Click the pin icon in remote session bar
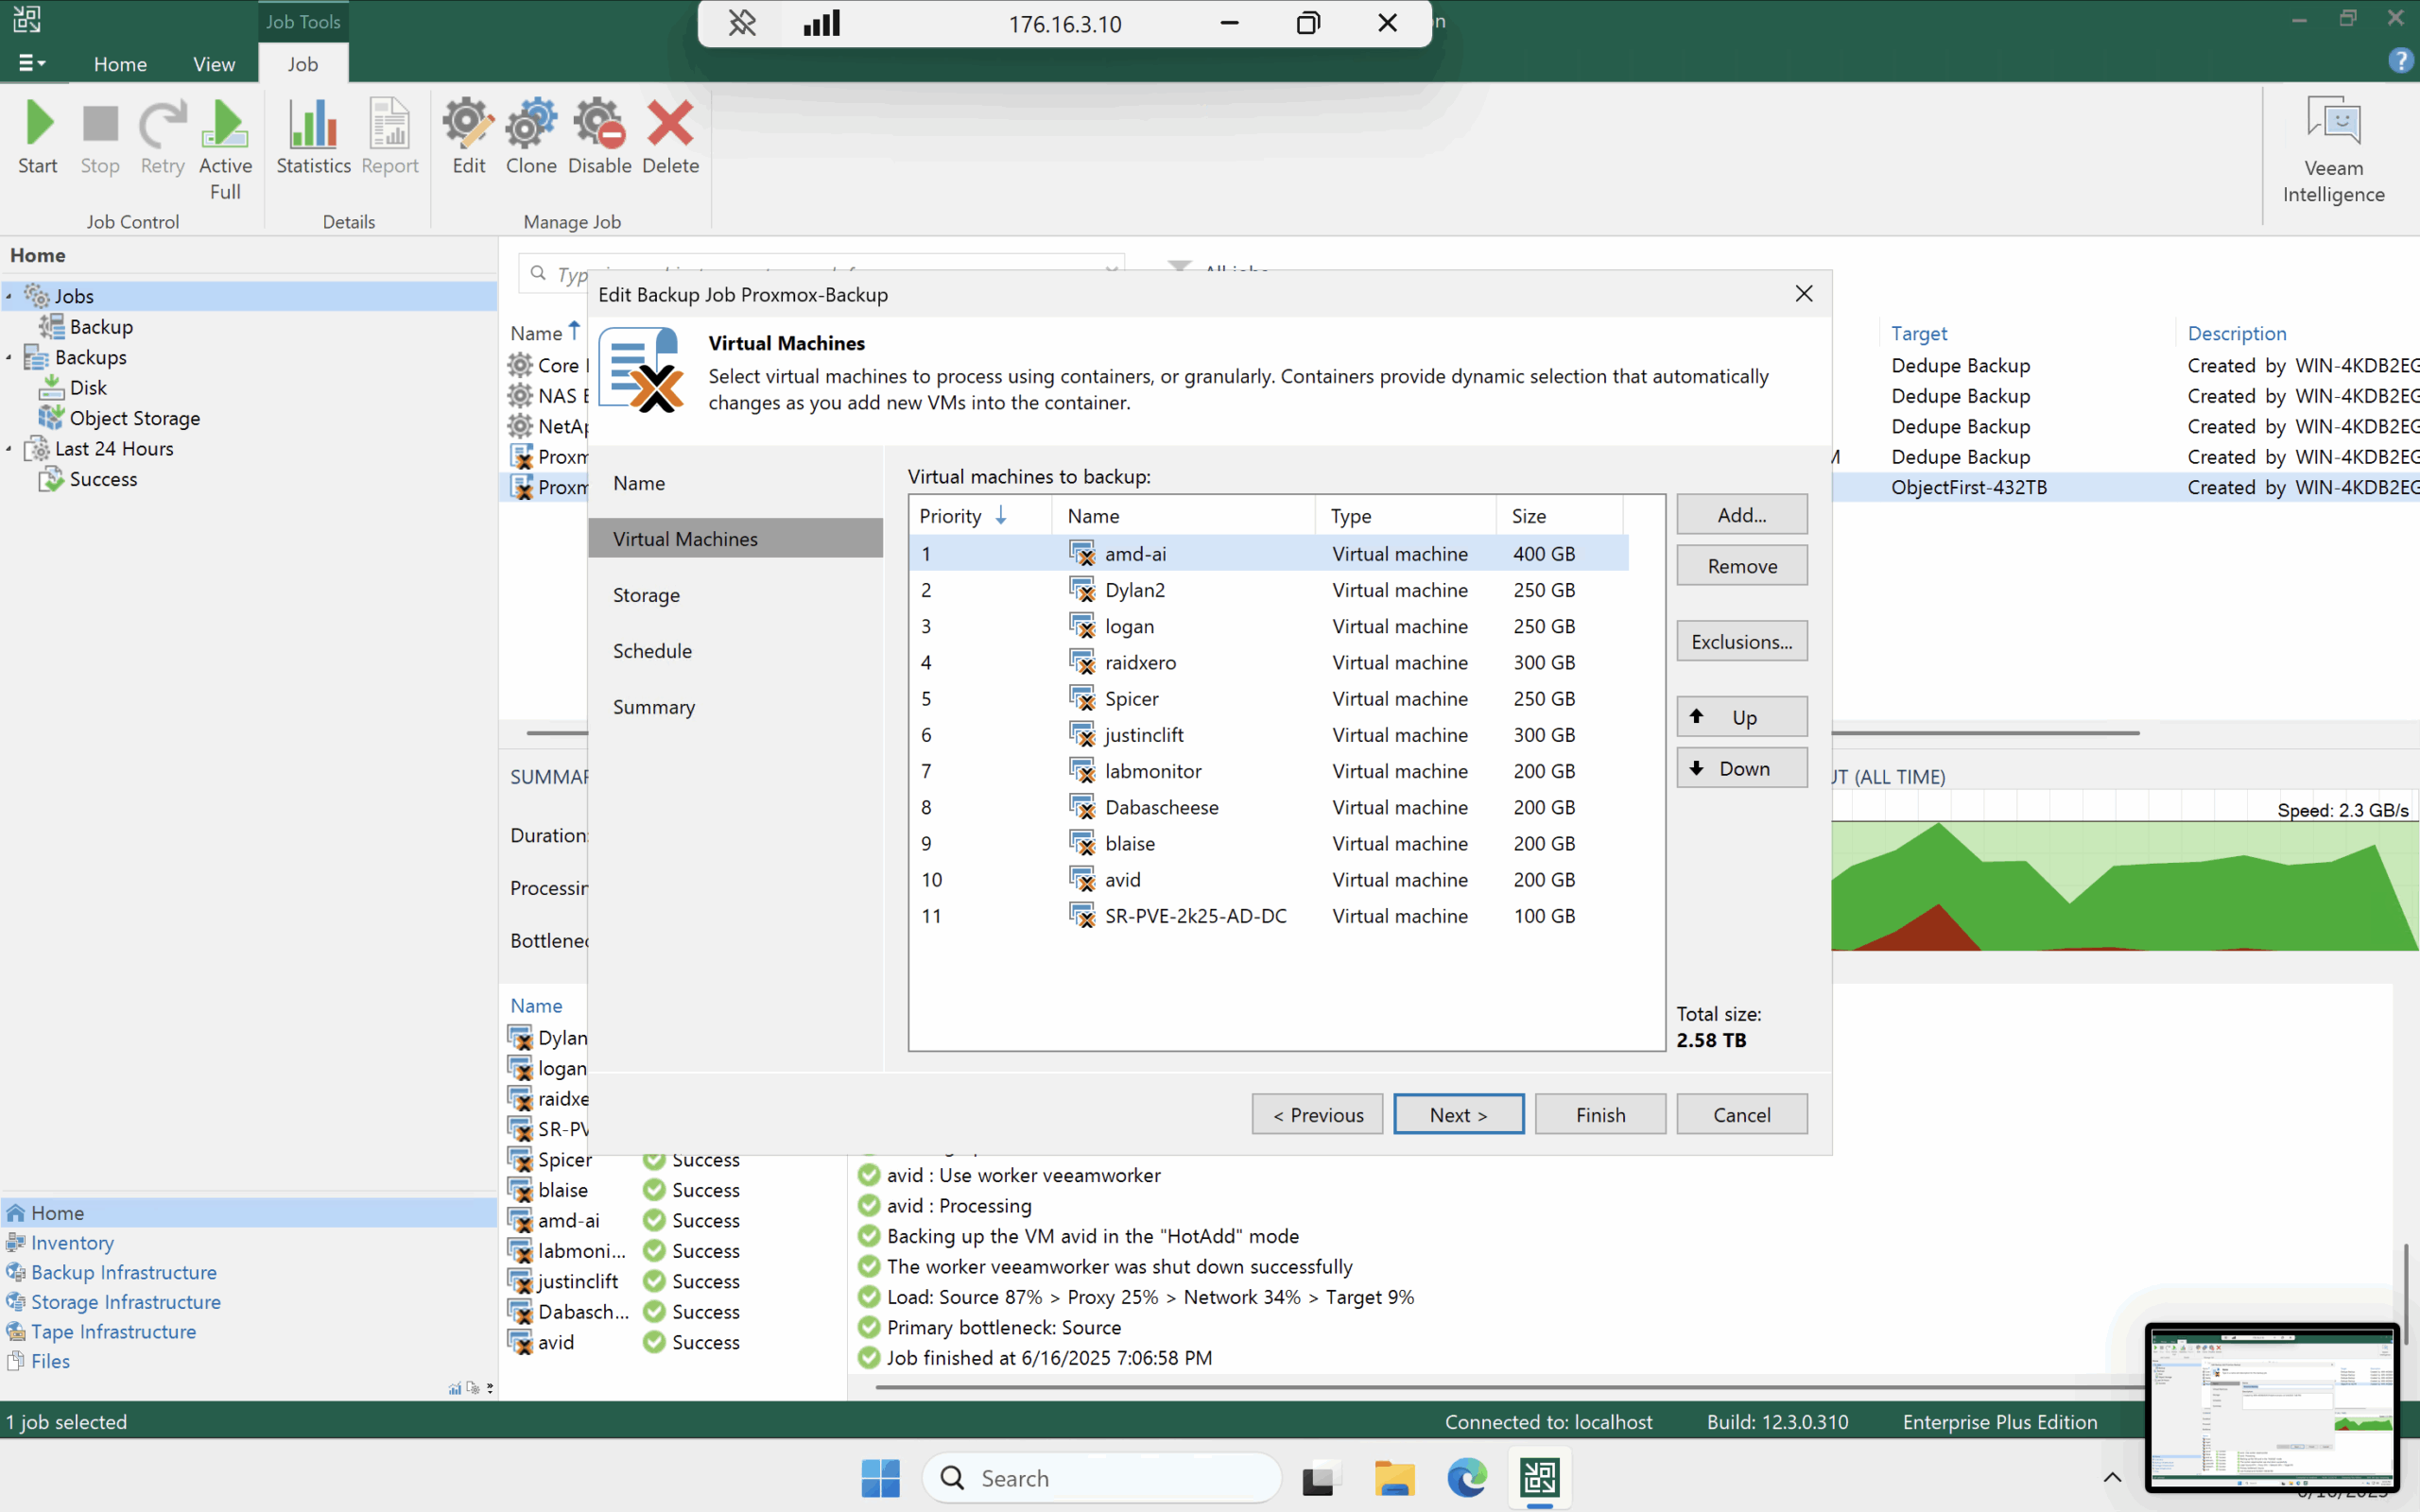The height and width of the screenshot is (1512, 2420). click(x=742, y=22)
